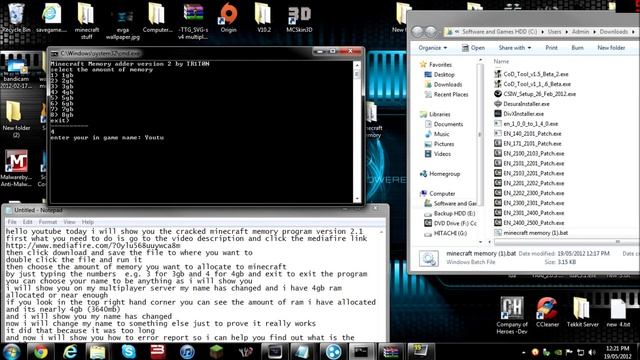Open the Tekkit Server desktop folder
Viewport: 640px width, 360px height.
(582, 312)
